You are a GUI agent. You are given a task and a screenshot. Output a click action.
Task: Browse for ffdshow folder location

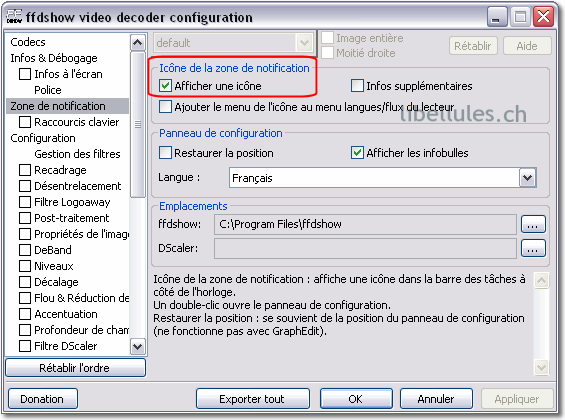coord(533,224)
